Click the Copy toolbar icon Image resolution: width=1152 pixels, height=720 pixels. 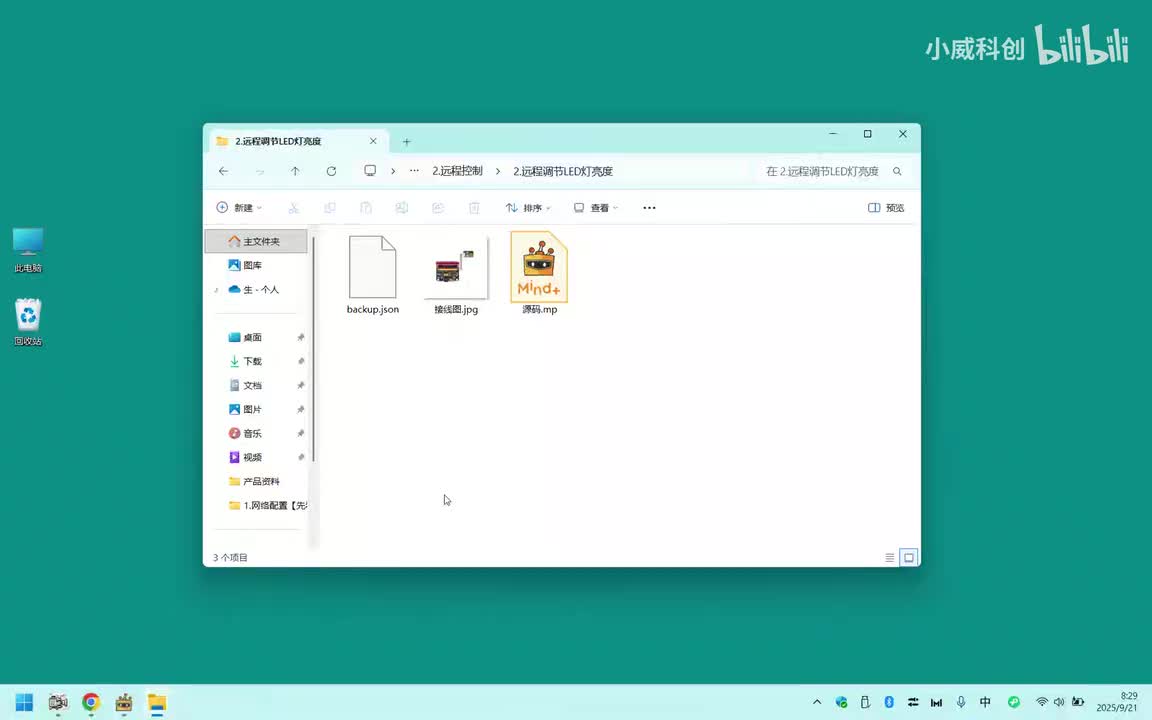coord(330,208)
